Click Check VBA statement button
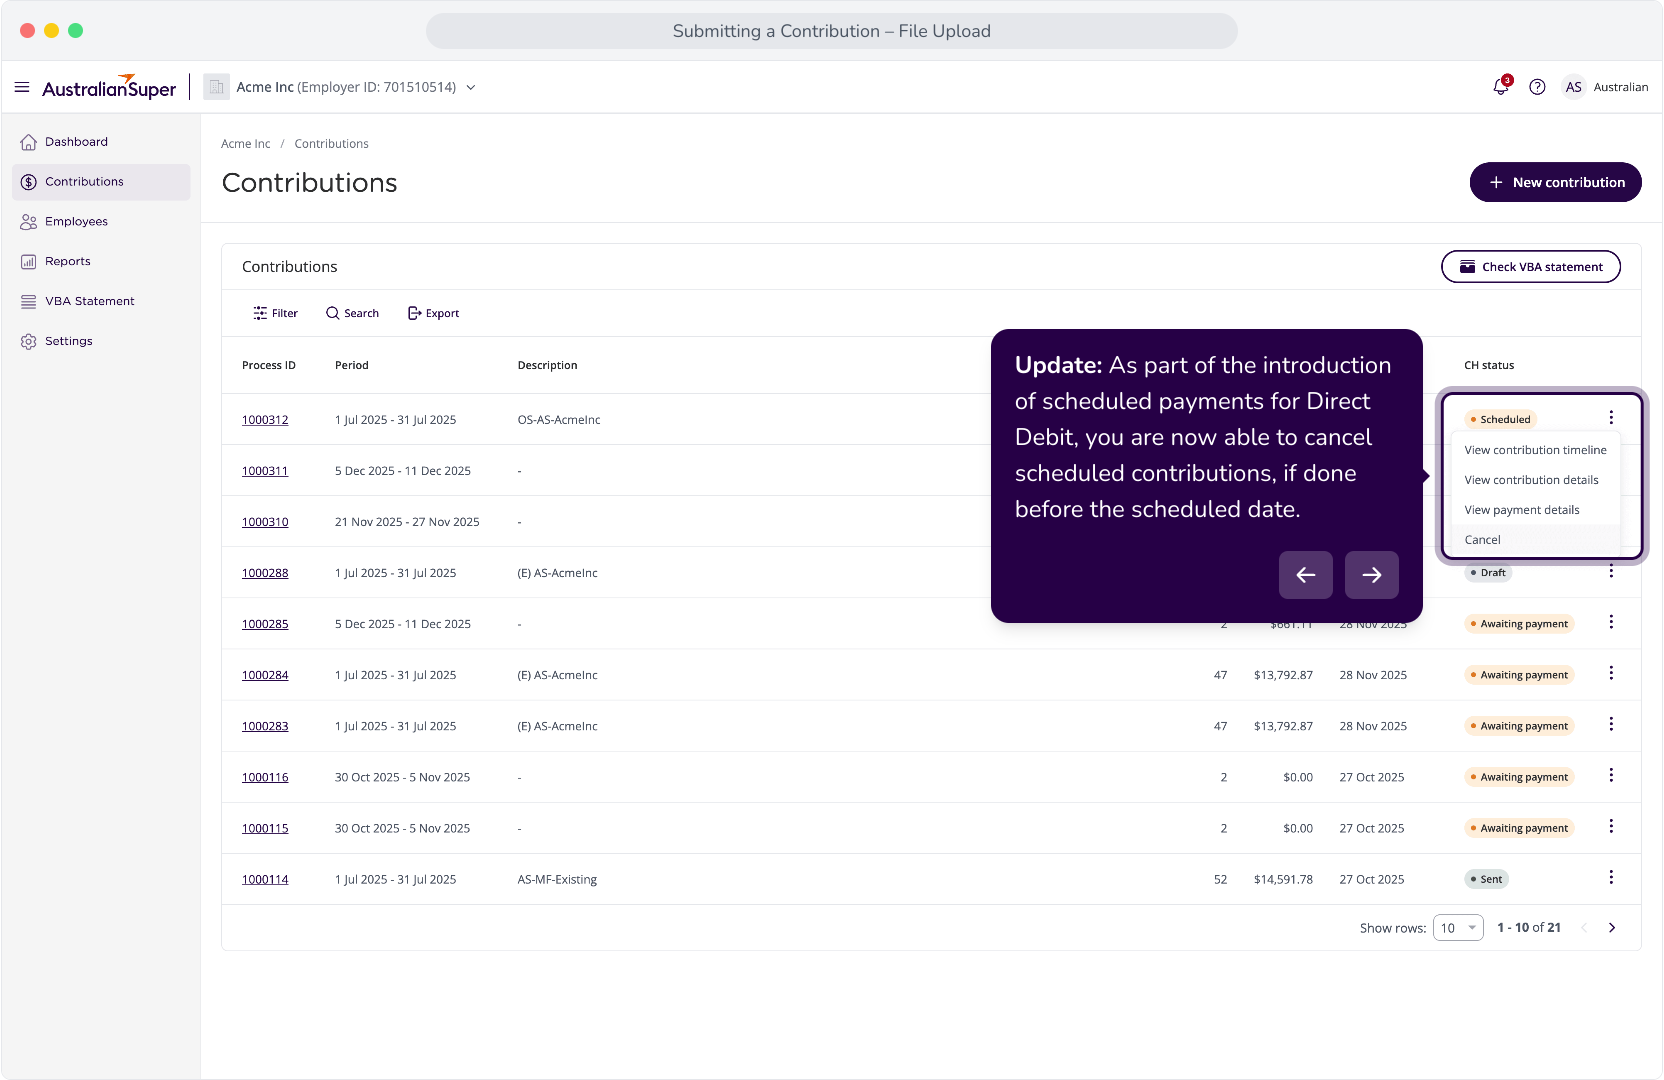Screen dimensions: 1664x1080 [1530, 267]
